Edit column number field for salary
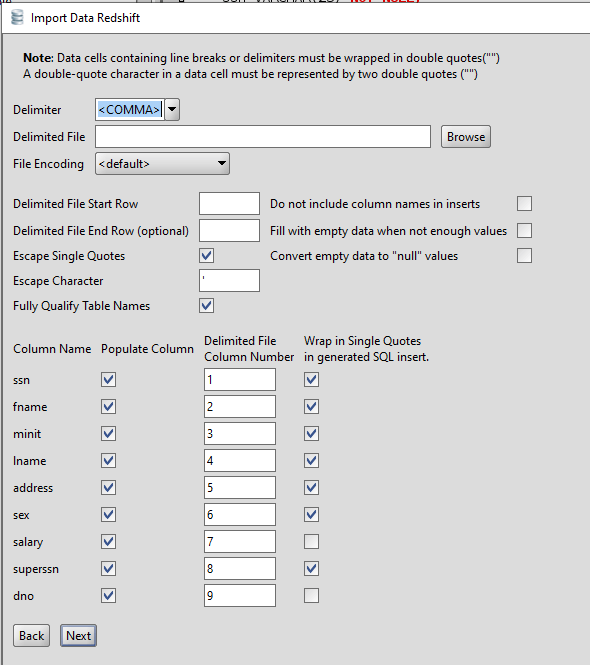The width and height of the screenshot is (590, 665). pyautogui.click(x=240, y=542)
